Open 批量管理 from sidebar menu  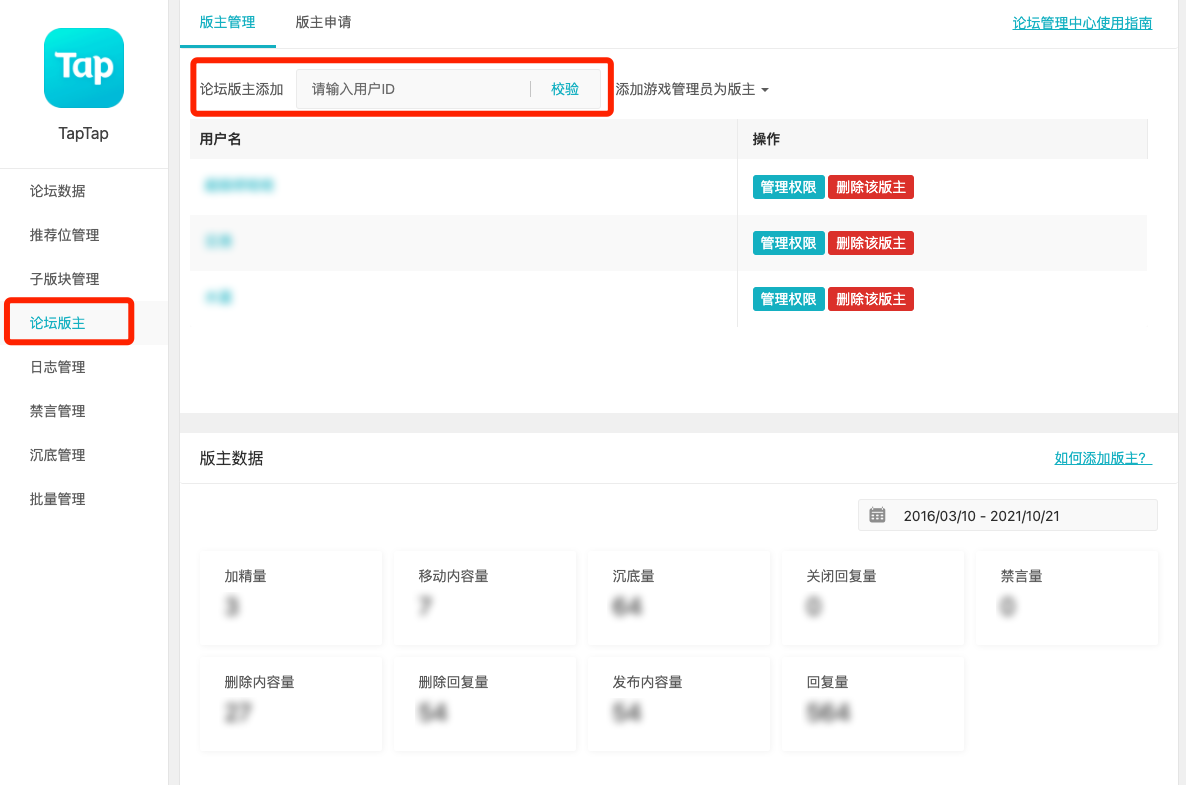(x=58, y=499)
